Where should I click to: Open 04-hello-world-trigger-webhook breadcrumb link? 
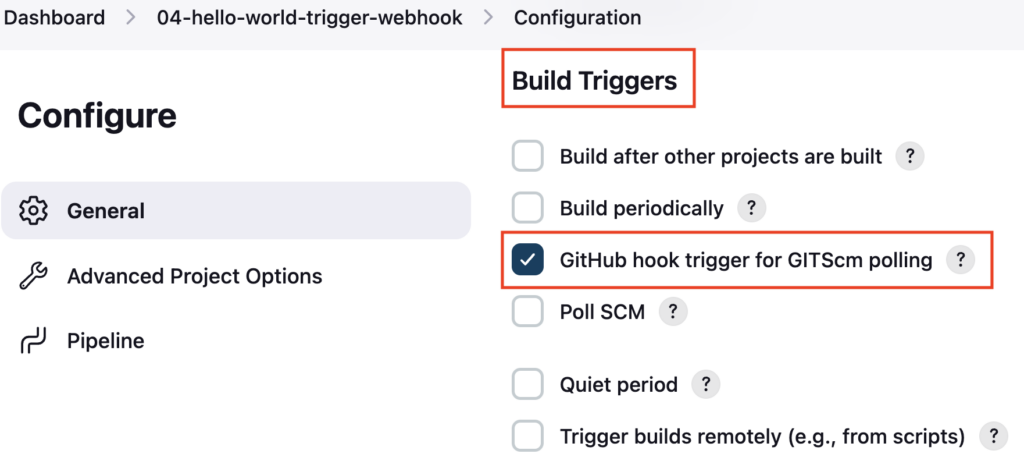pyautogui.click(x=310, y=18)
